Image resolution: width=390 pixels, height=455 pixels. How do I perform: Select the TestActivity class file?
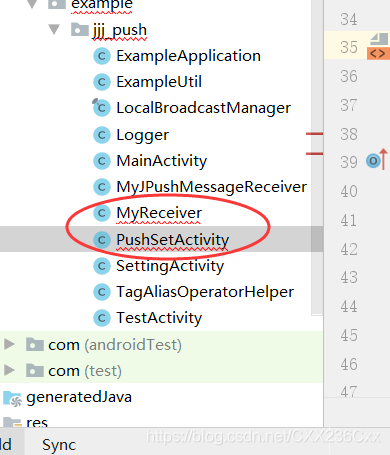(x=159, y=318)
